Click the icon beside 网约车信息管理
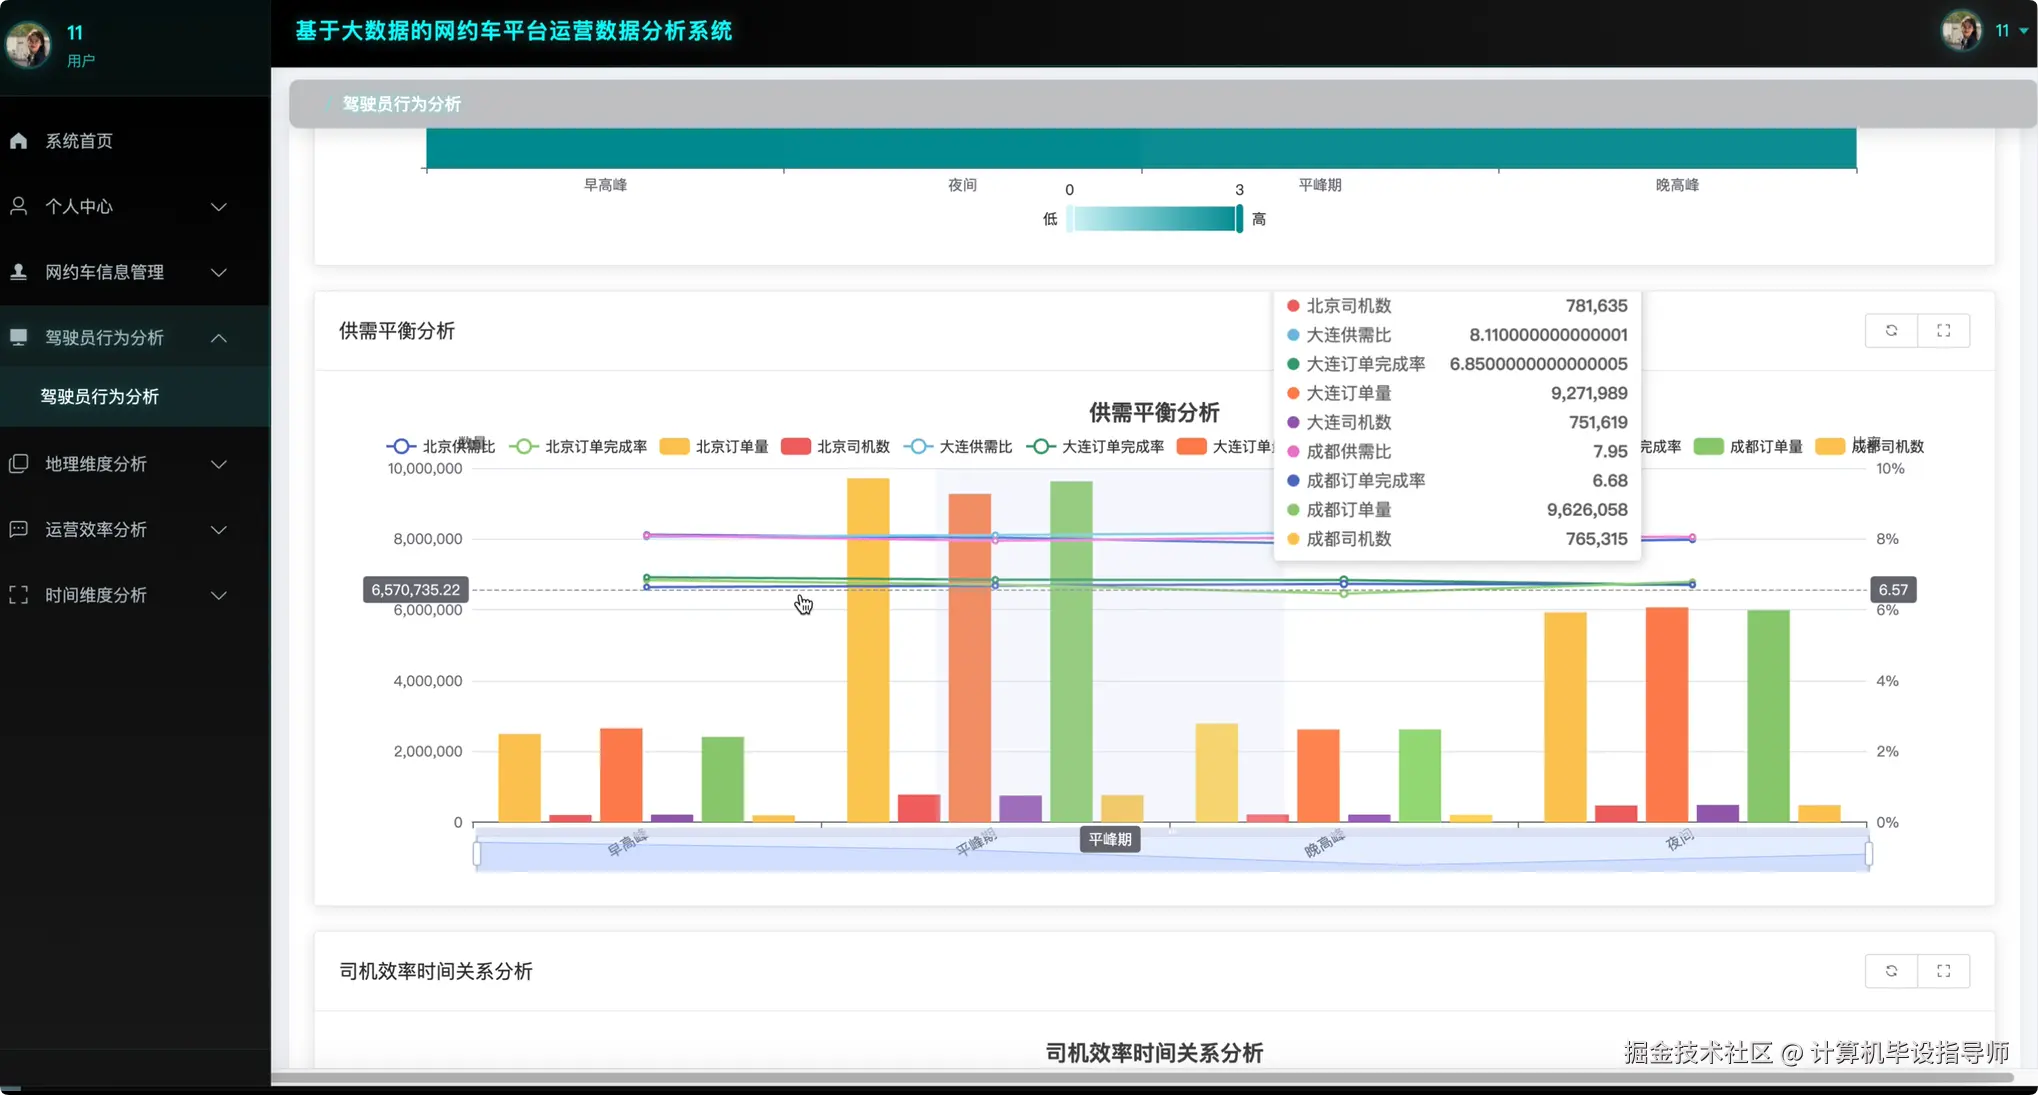2038x1095 pixels. pos(19,272)
